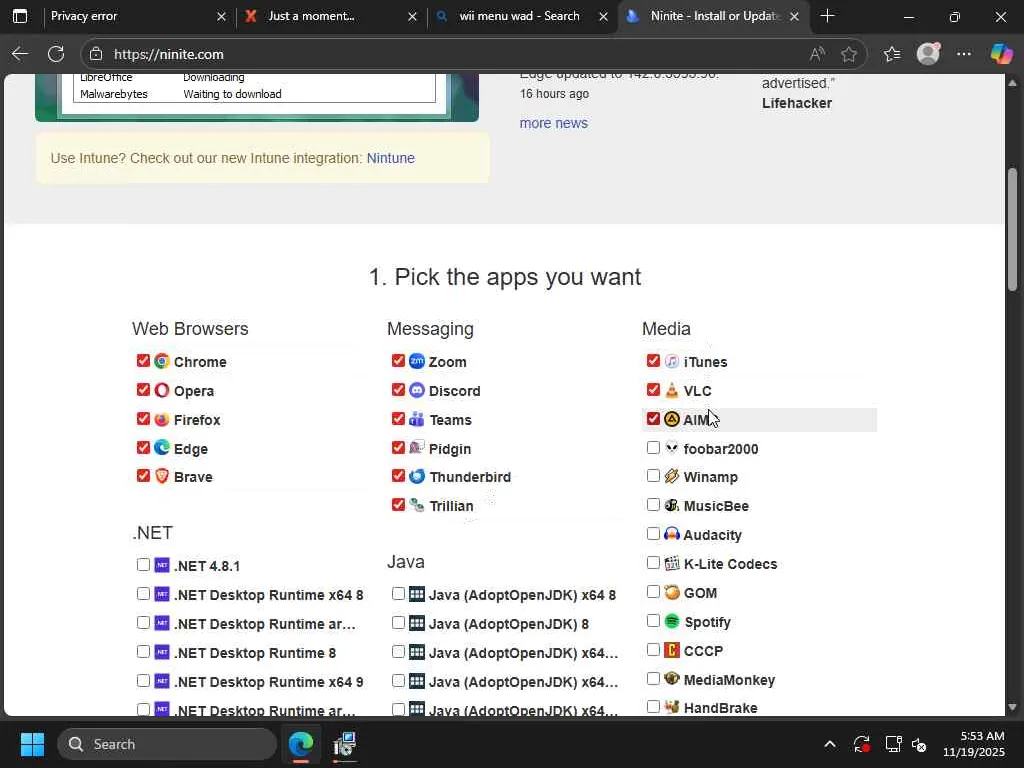Click the VLC traffic cone icon
Screen dimensions: 1024x768
coord(671,390)
